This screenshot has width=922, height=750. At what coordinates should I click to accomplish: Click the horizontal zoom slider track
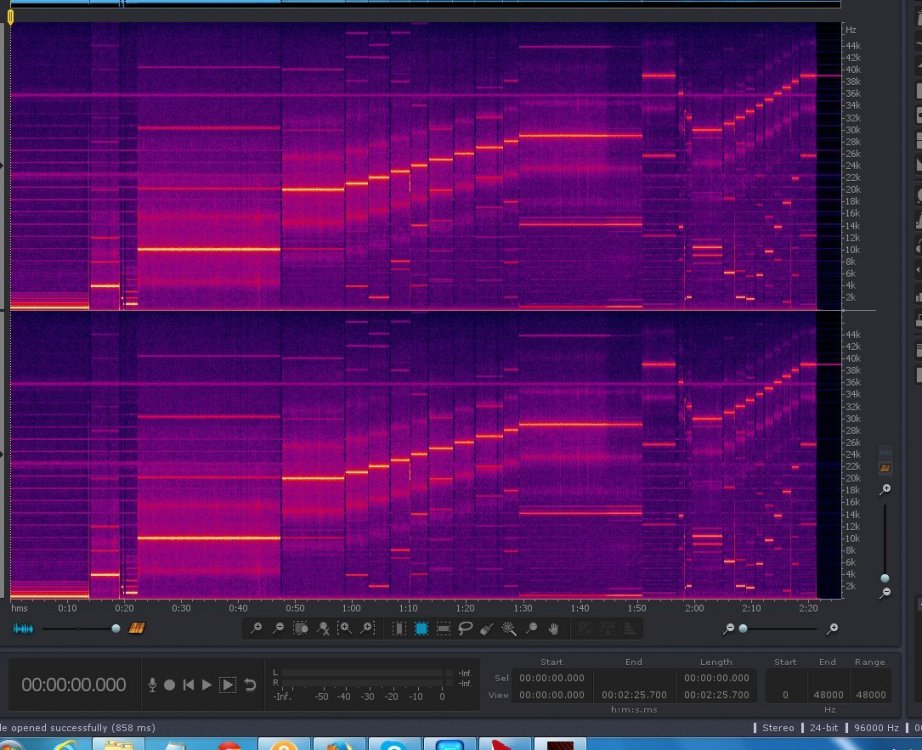(780, 628)
